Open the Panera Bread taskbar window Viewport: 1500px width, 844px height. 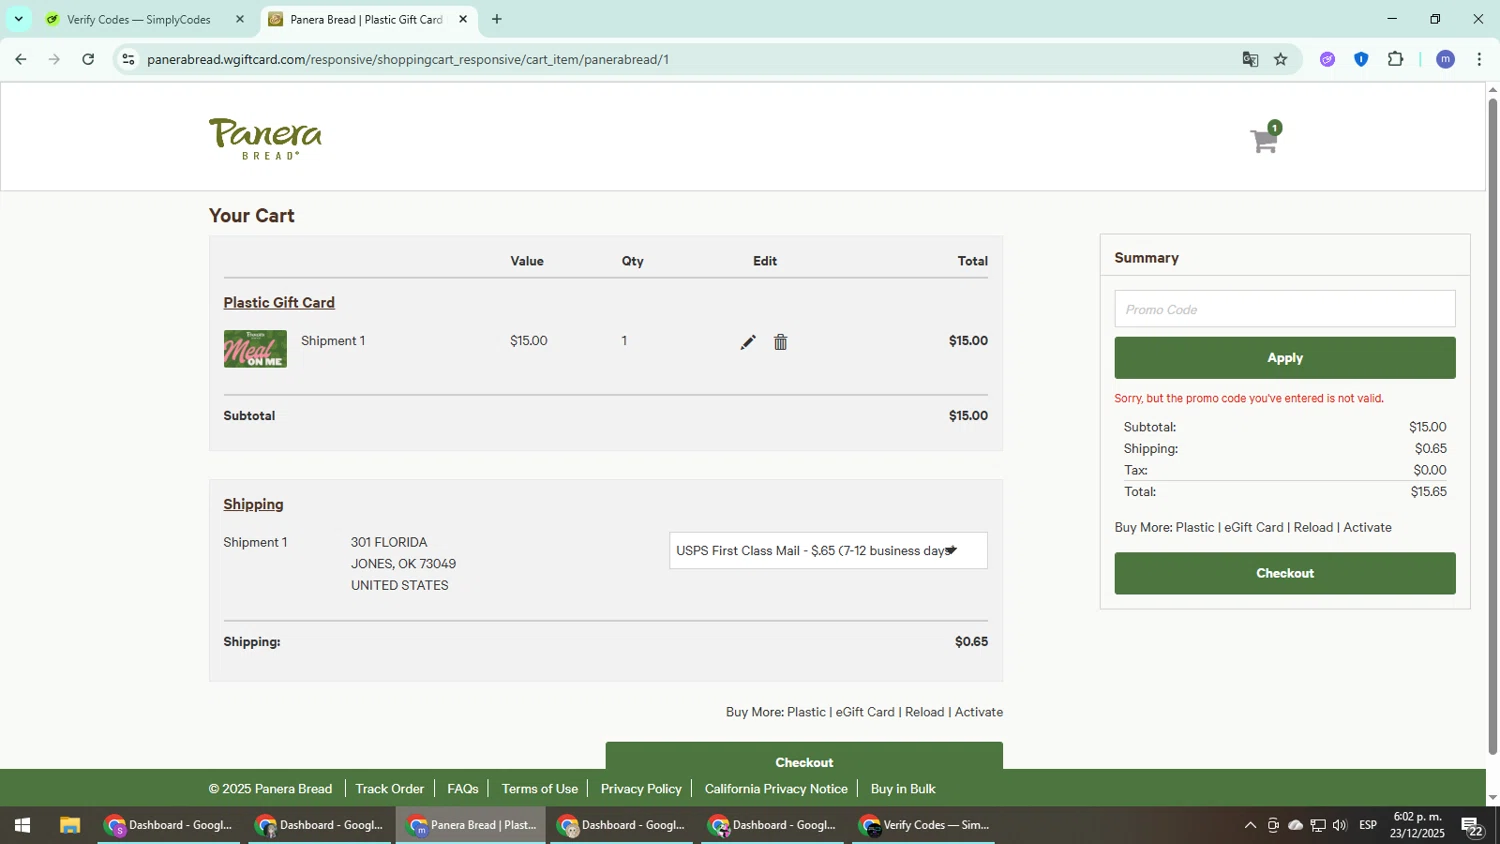pyautogui.click(x=471, y=825)
